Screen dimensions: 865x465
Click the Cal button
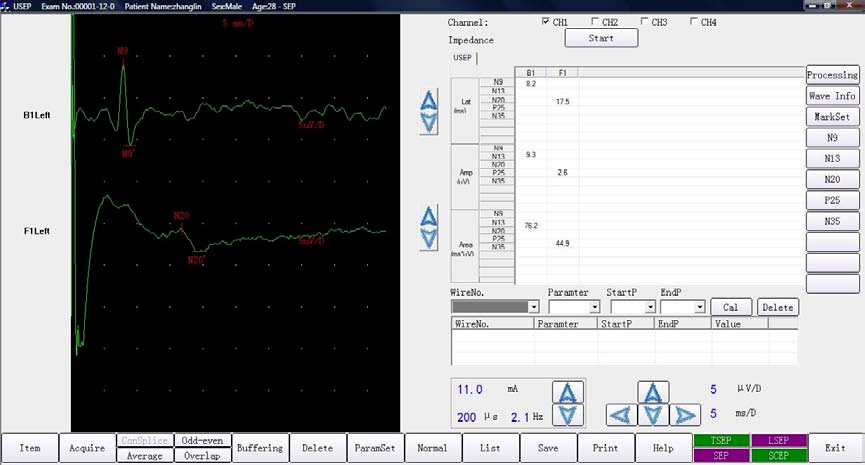[x=730, y=307]
